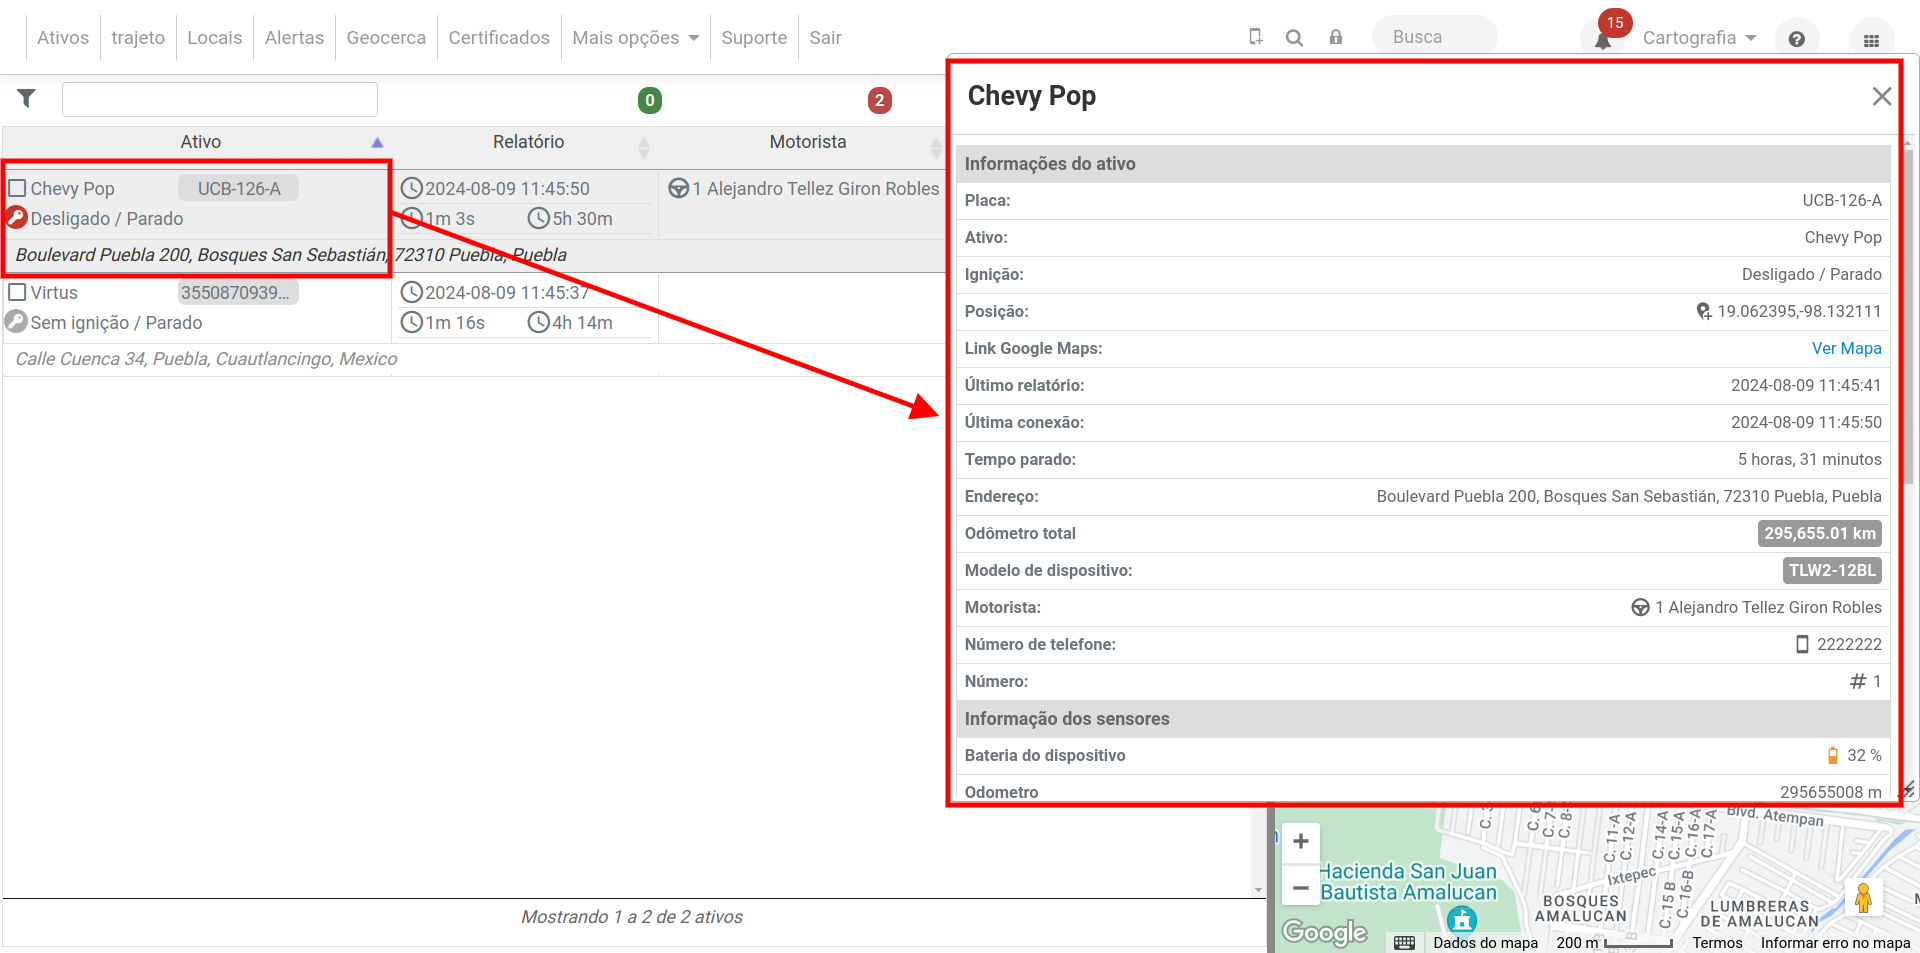1920x953 pixels.
Task: Open the Suporte menu item
Action: 754,37
